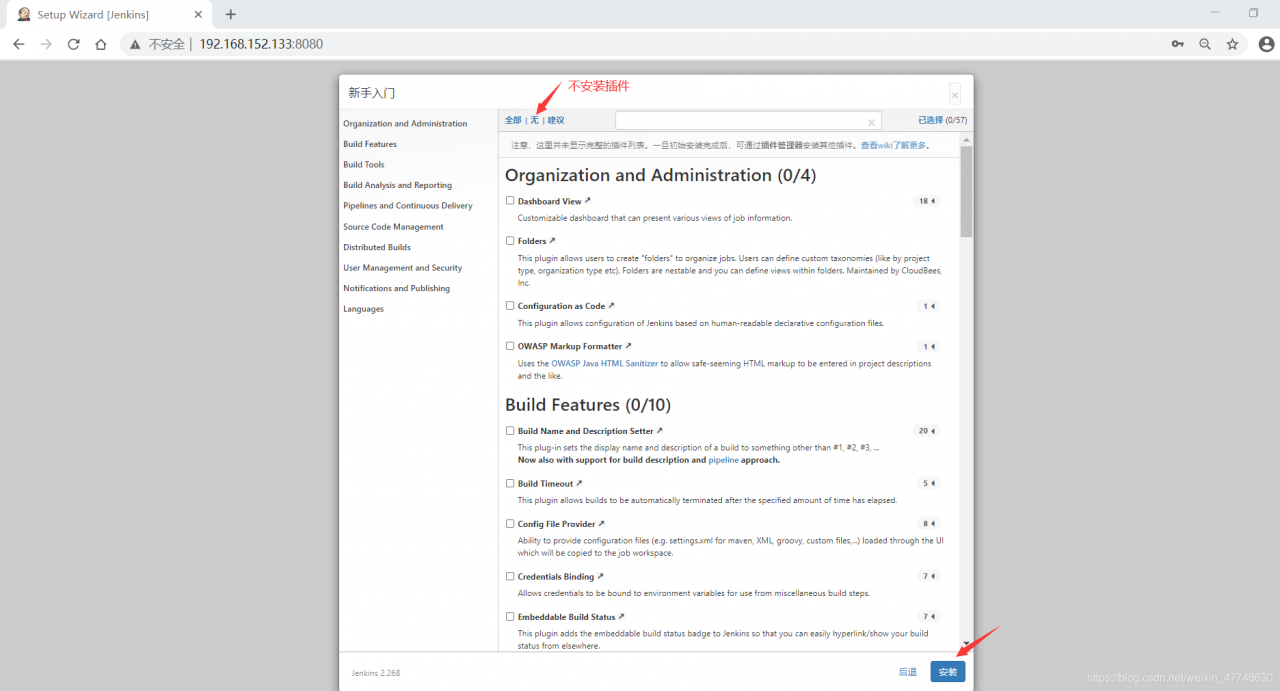
Task: Select Build Name and Description Setter checkbox
Action: coord(510,430)
